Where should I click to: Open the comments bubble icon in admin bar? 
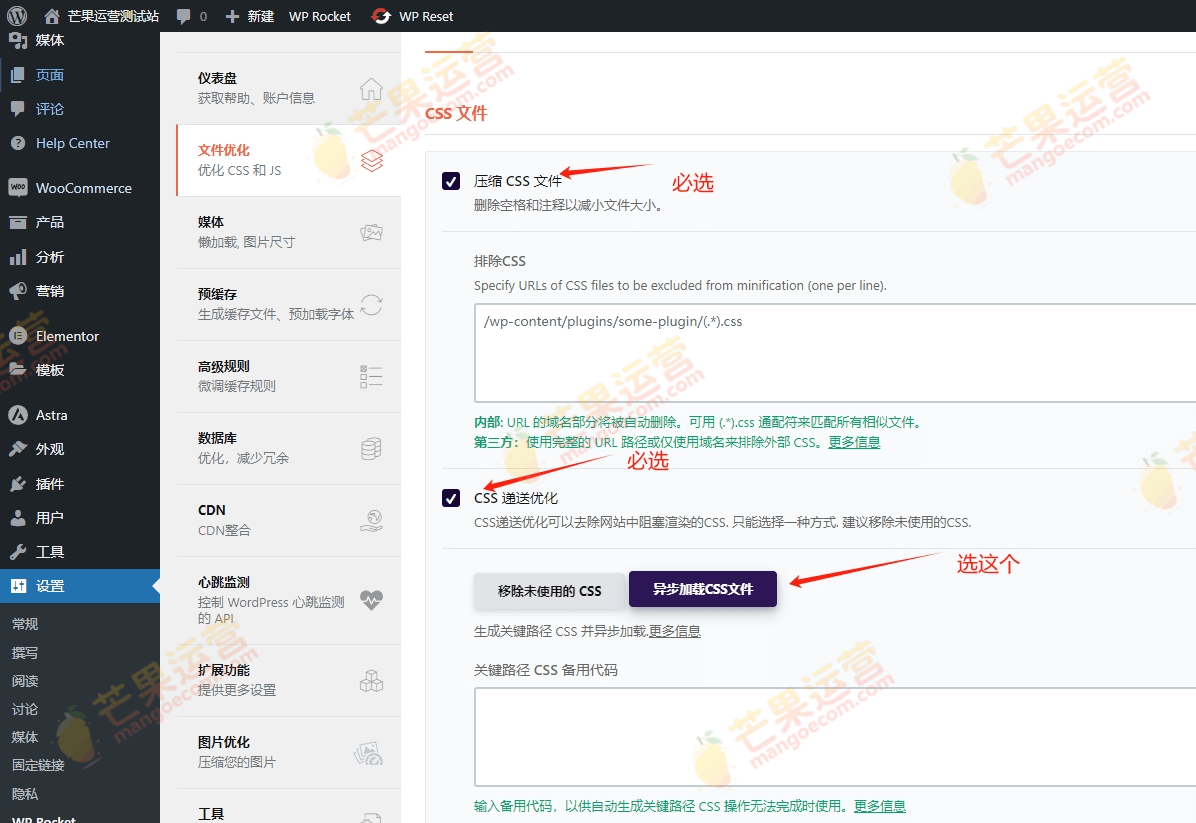coord(184,16)
